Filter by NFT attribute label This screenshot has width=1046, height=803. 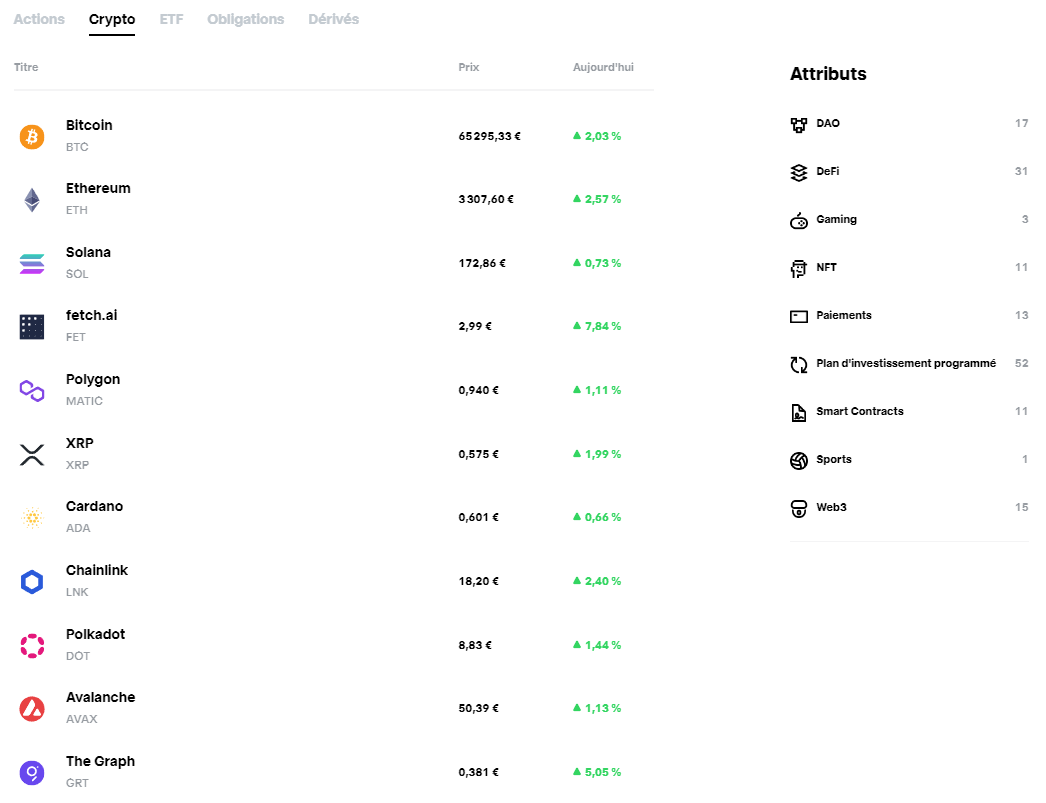pyautogui.click(x=827, y=267)
